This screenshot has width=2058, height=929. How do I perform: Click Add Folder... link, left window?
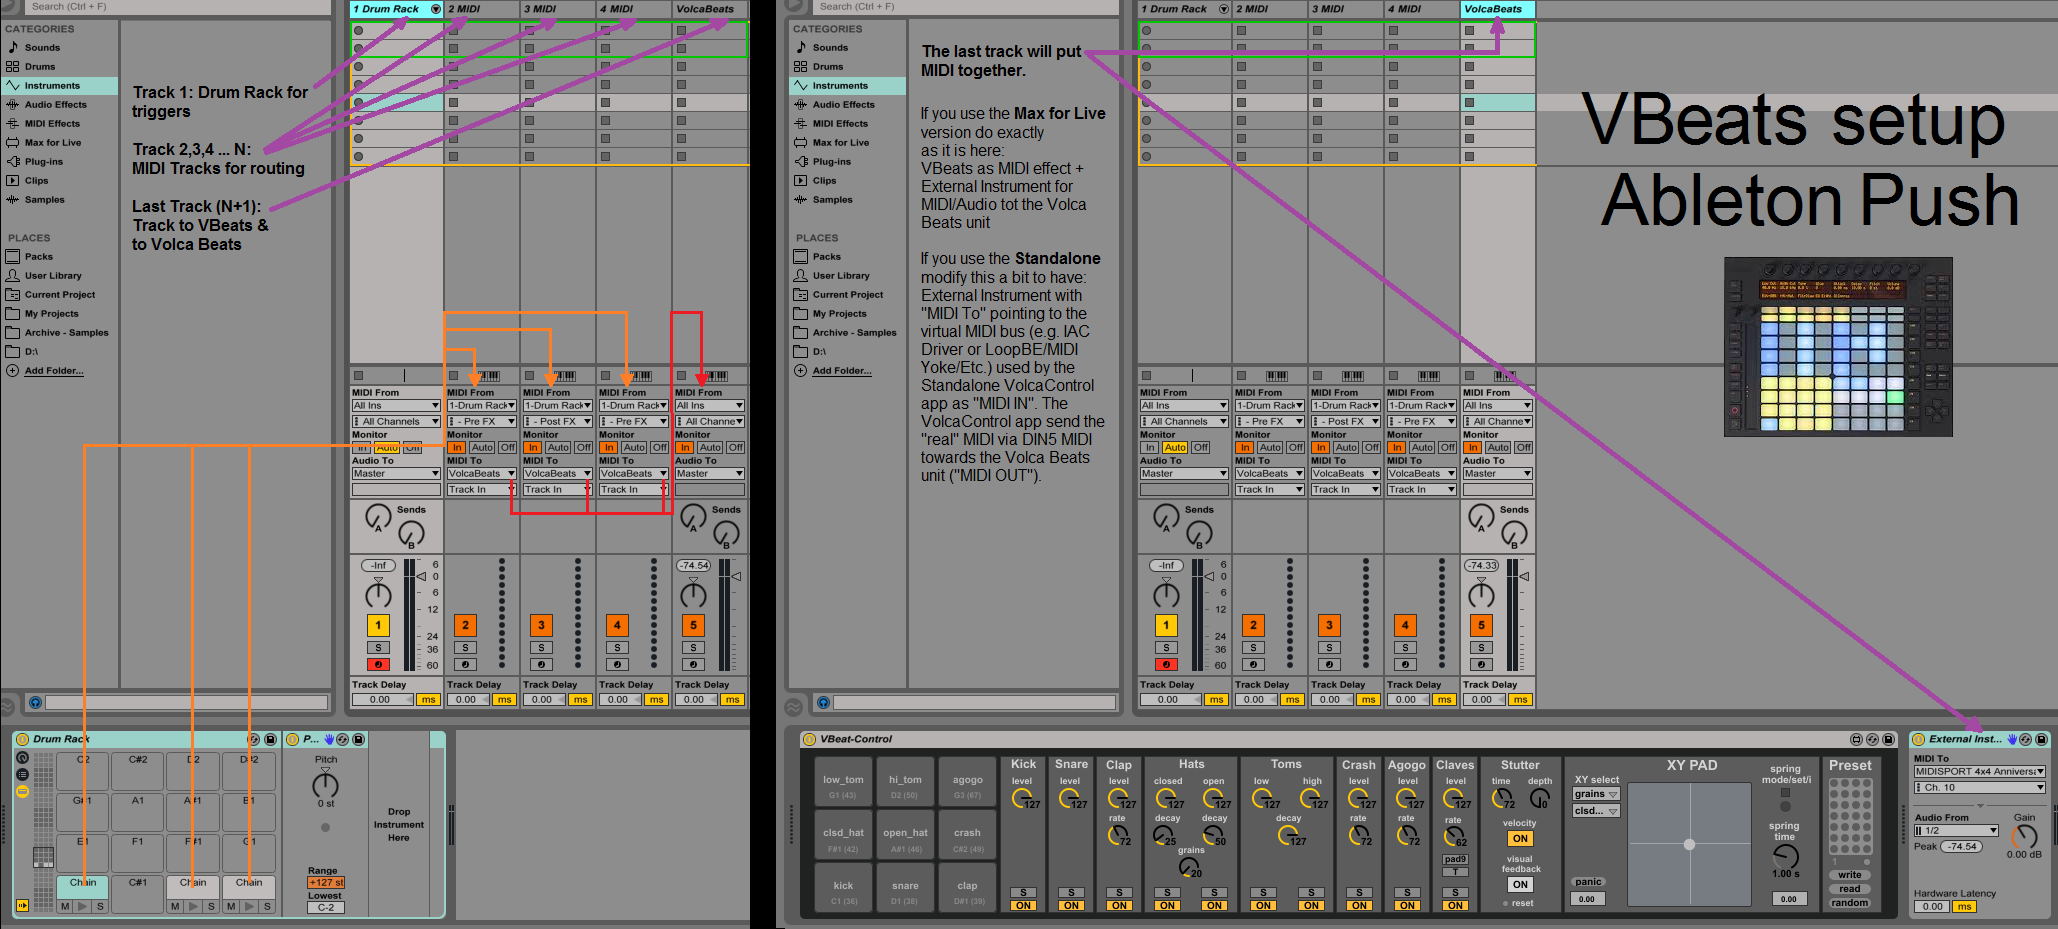[x=54, y=370]
